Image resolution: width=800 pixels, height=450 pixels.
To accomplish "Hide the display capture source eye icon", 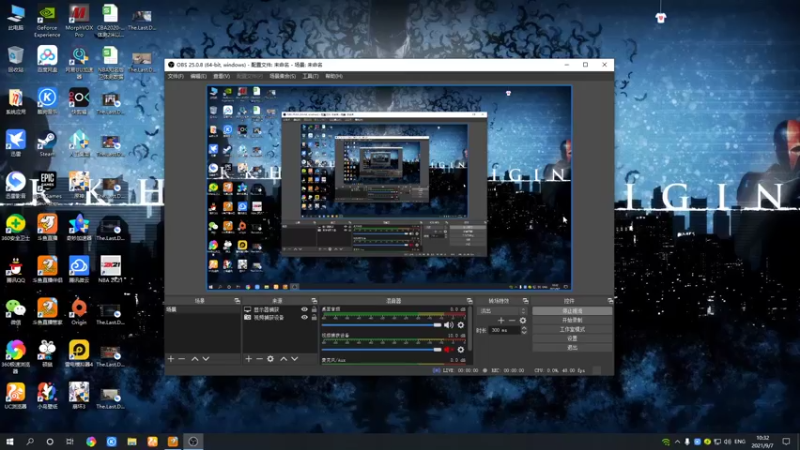I will click(305, 309).
